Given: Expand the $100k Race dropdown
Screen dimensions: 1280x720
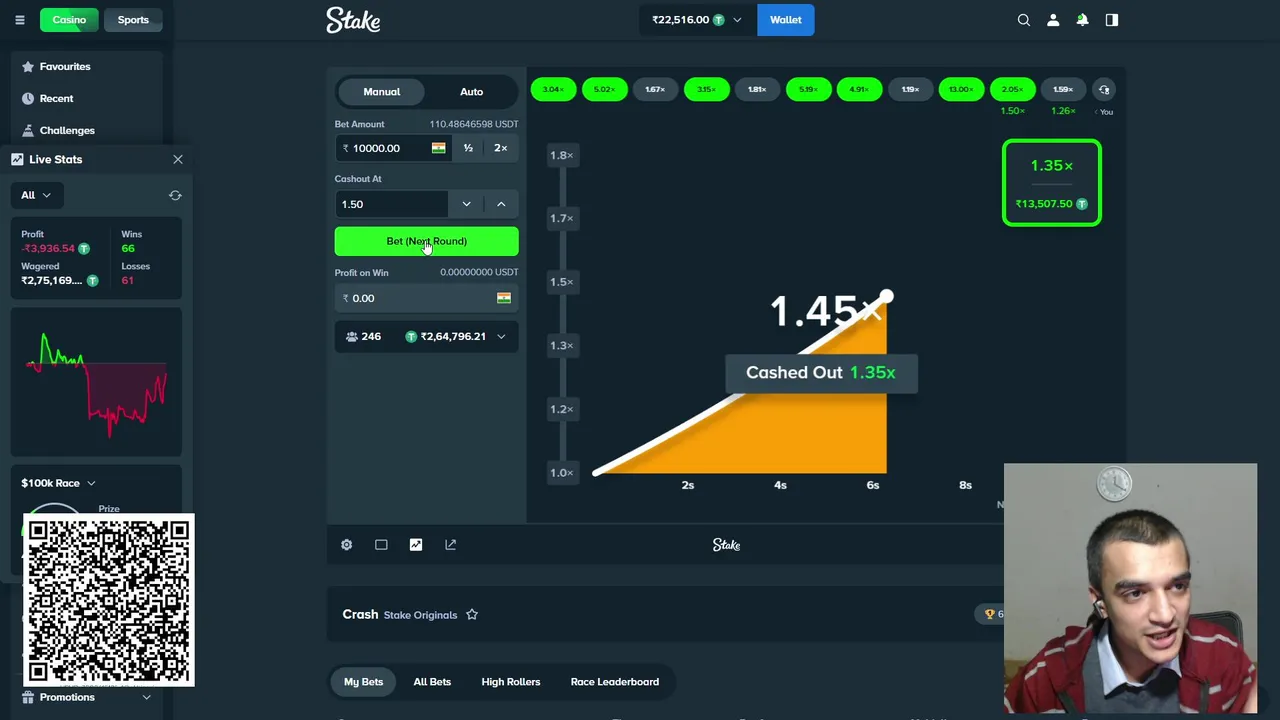Looking at the screenshot, I should [58, 483].
